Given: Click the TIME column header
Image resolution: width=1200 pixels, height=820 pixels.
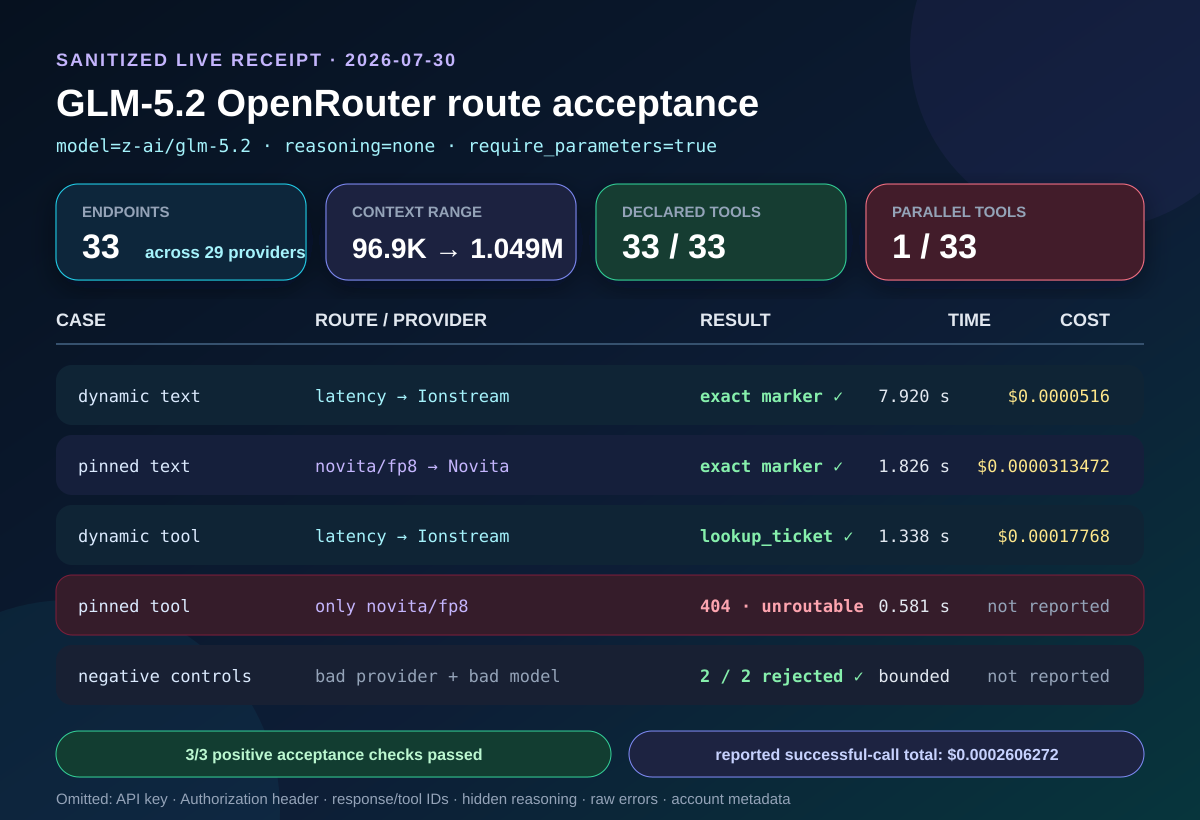Looking at the screenshot, I should pos(969,320).
